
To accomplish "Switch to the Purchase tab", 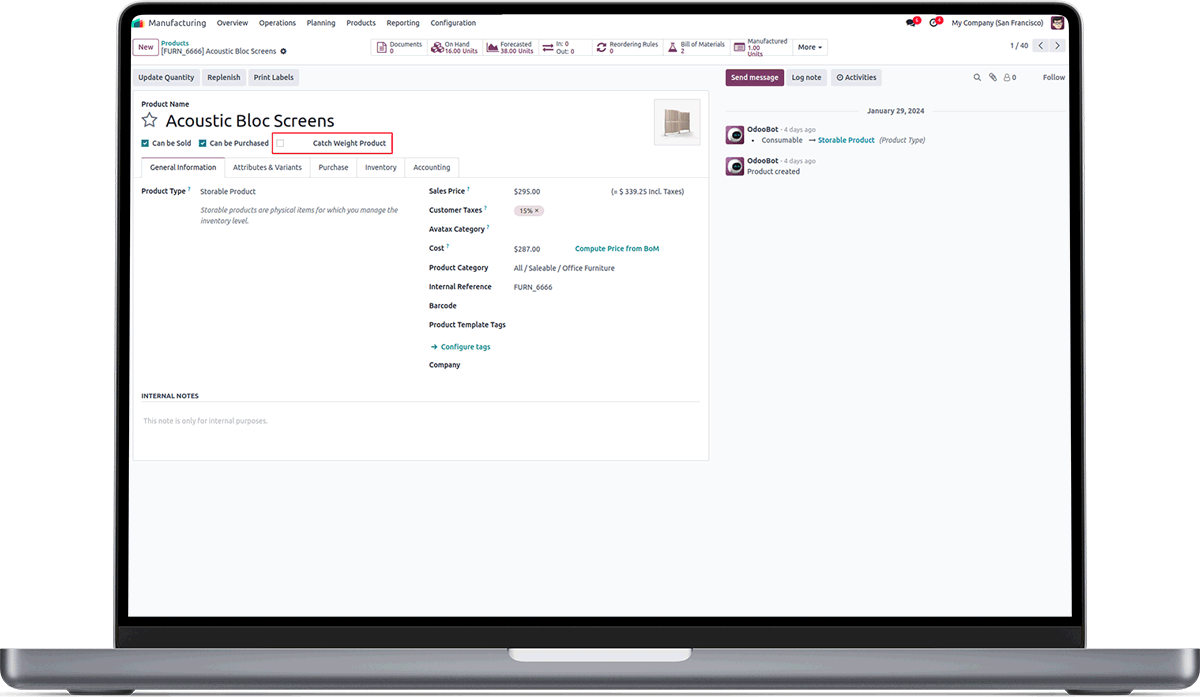I will [333, 167].
